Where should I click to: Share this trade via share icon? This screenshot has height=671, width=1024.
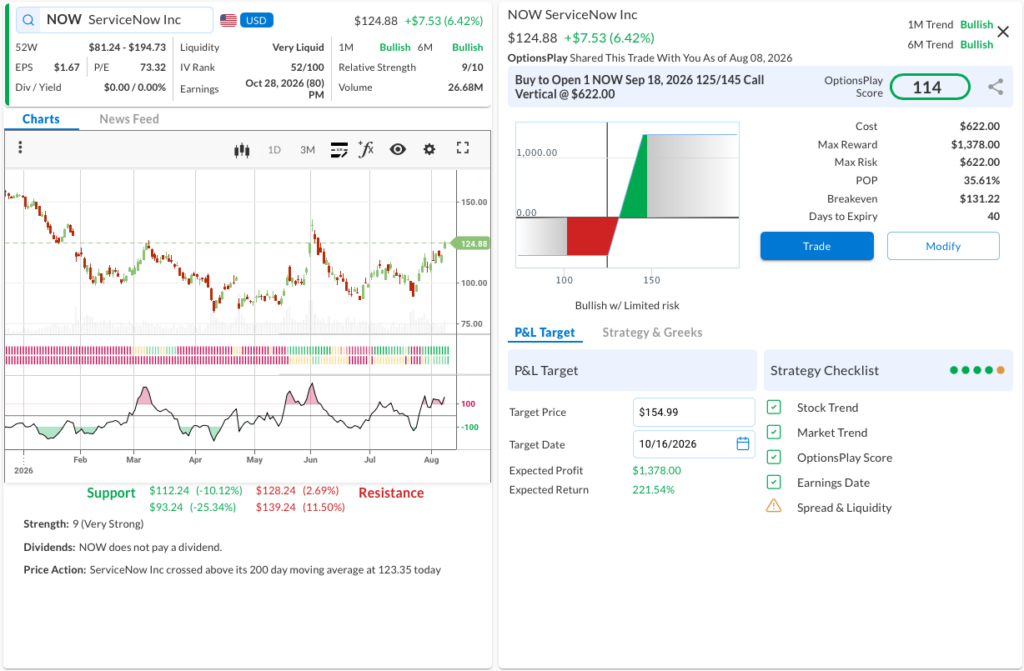(x=995, y=87)
